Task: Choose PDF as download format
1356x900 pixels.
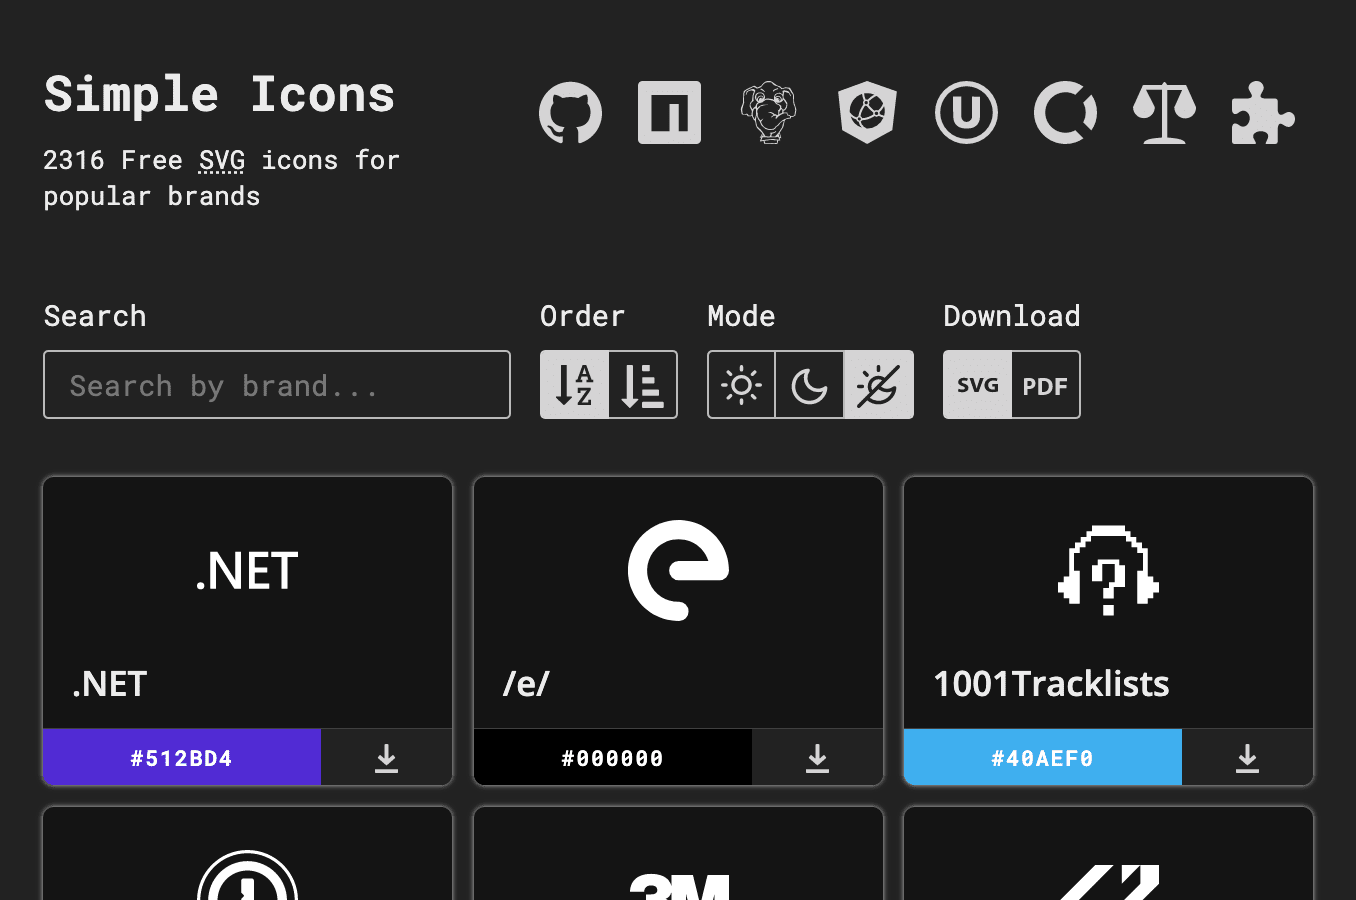Action: (1046, 384)
